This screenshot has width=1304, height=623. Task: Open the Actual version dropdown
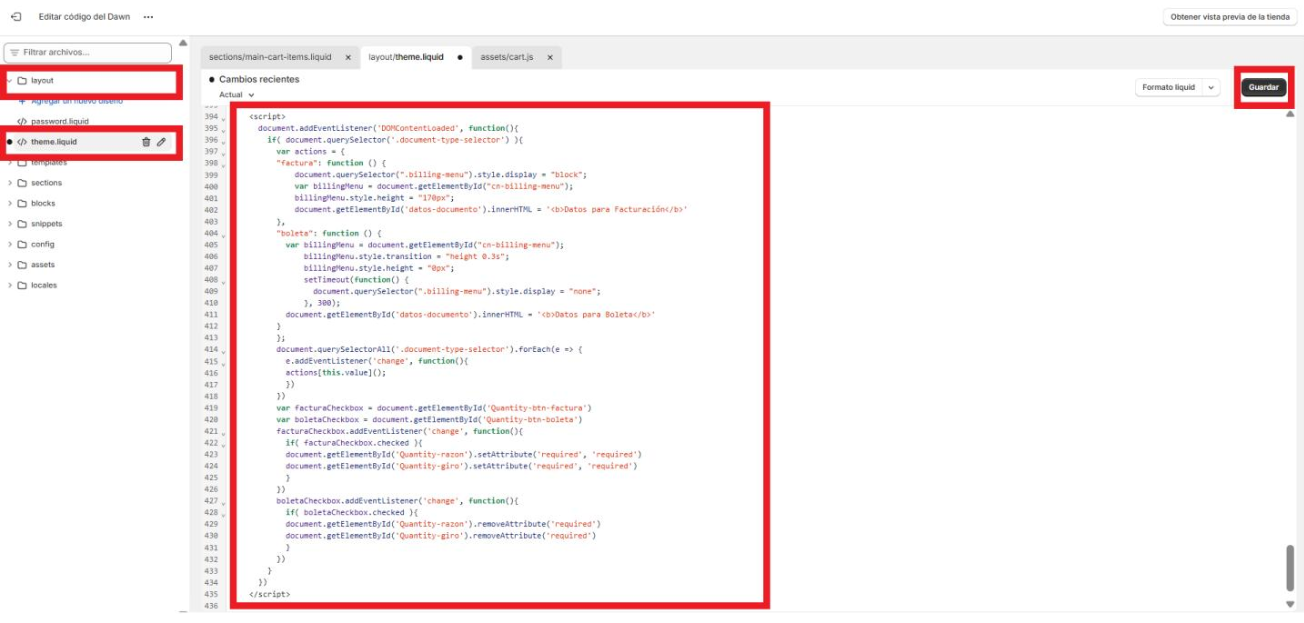pos(237,95)
